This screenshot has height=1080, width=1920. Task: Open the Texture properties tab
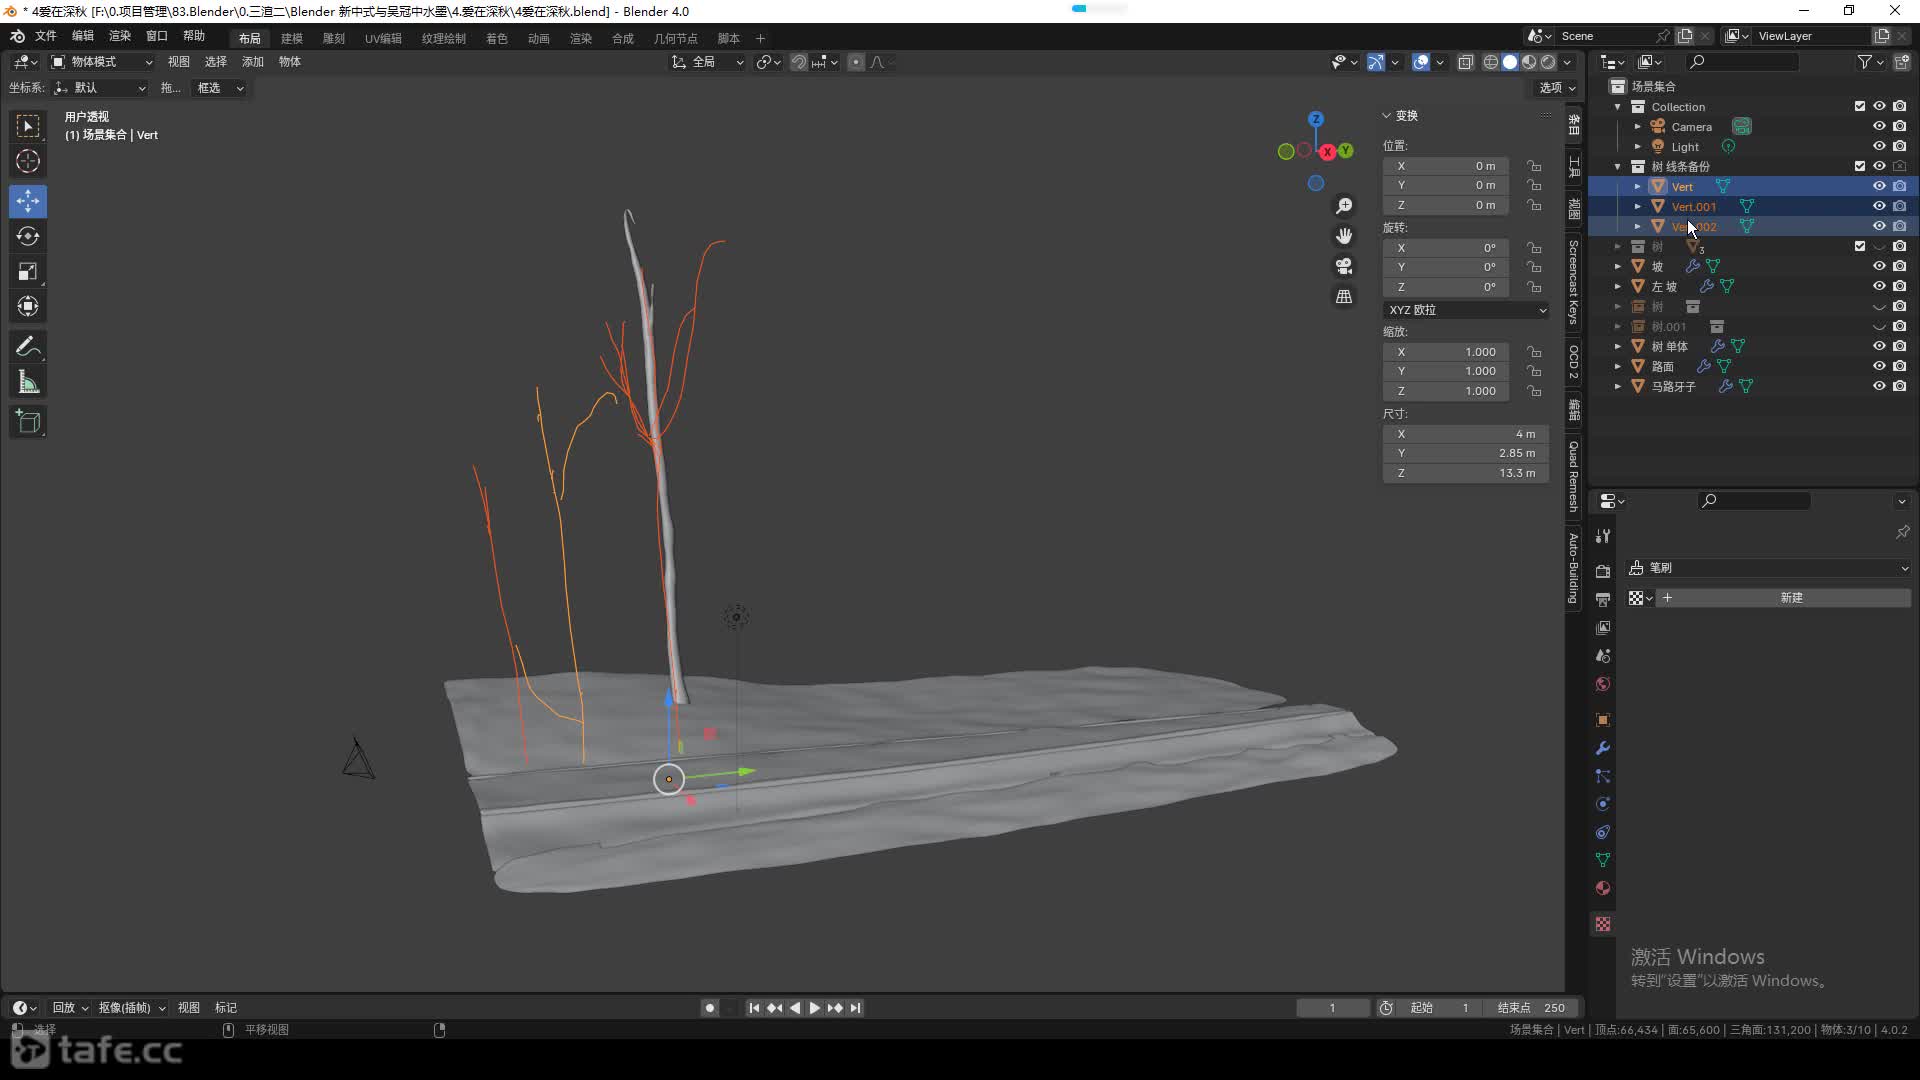1603,924
